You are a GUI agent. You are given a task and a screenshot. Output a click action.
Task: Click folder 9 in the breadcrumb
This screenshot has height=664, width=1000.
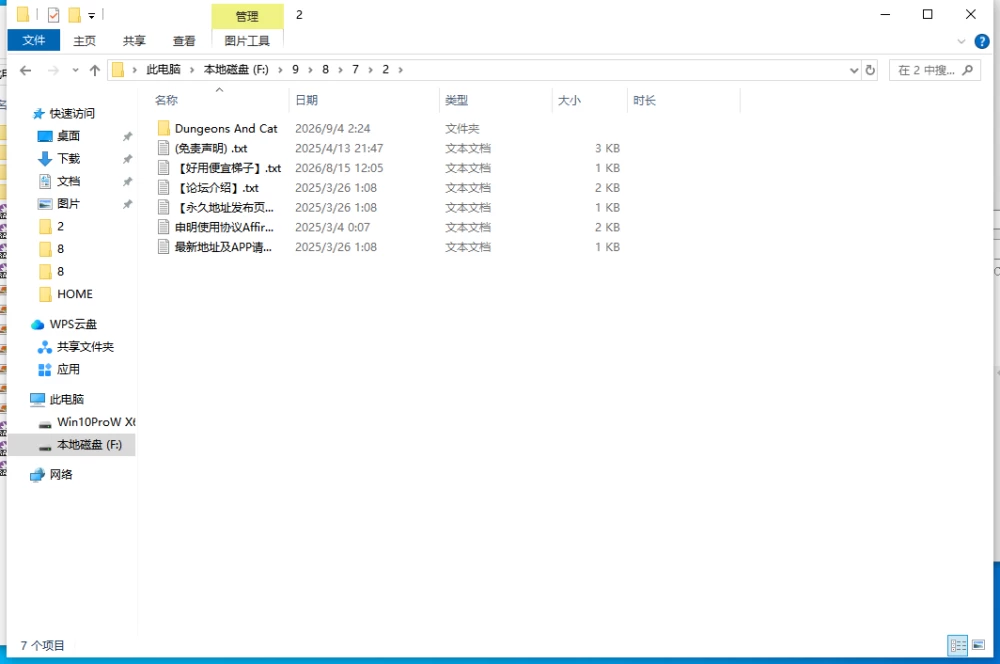pos(295,70)
